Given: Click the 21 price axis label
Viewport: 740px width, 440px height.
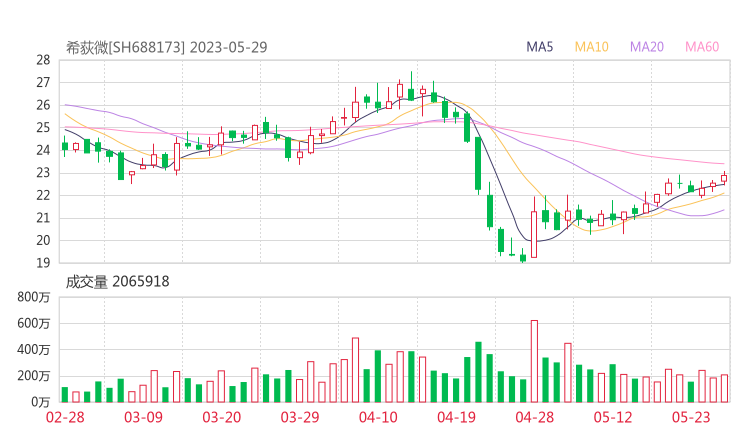Looking at the screenshot, I should tap(43, 218).
